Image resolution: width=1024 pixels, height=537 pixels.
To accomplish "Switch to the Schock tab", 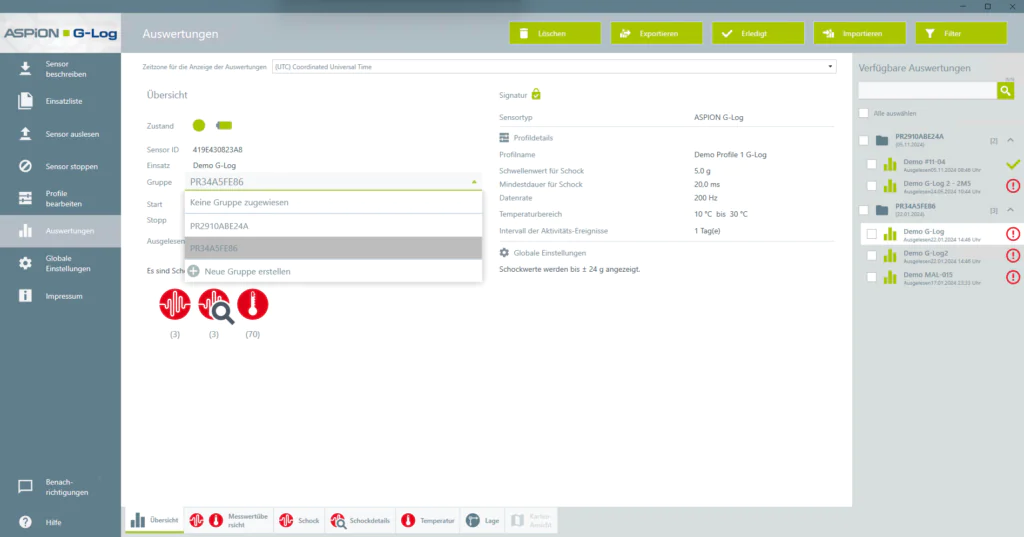I will pyautogui.click(x=299, y=521).
